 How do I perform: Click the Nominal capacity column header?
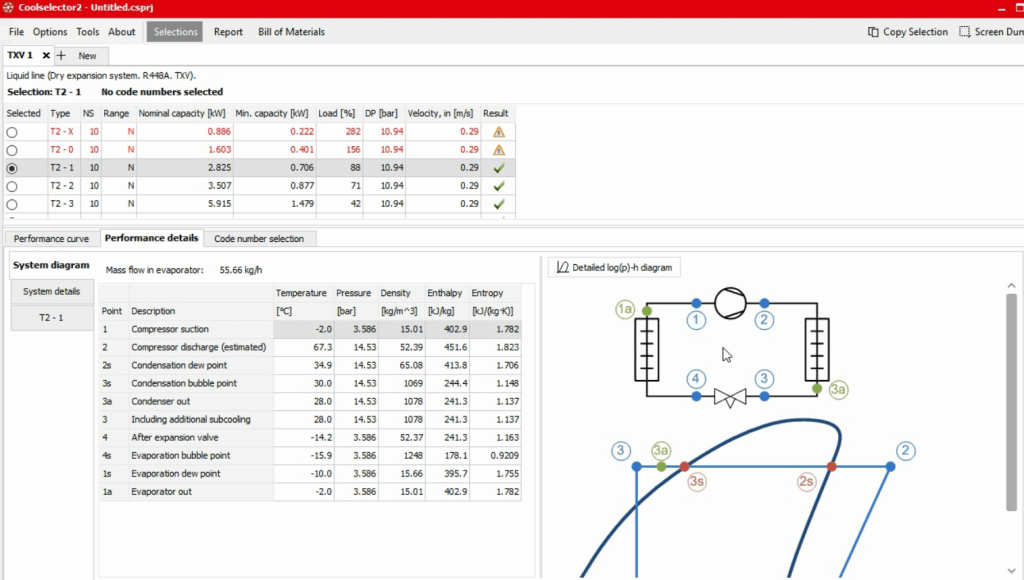tap(182, 113)
